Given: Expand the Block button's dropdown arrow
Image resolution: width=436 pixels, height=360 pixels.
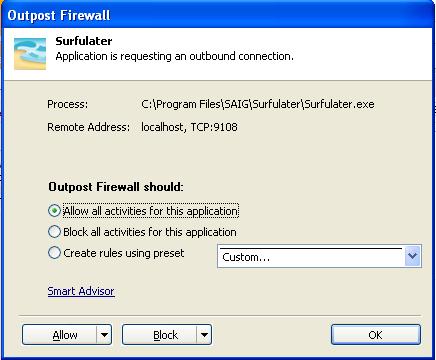Looking at the screenshot, I should 204,335.
